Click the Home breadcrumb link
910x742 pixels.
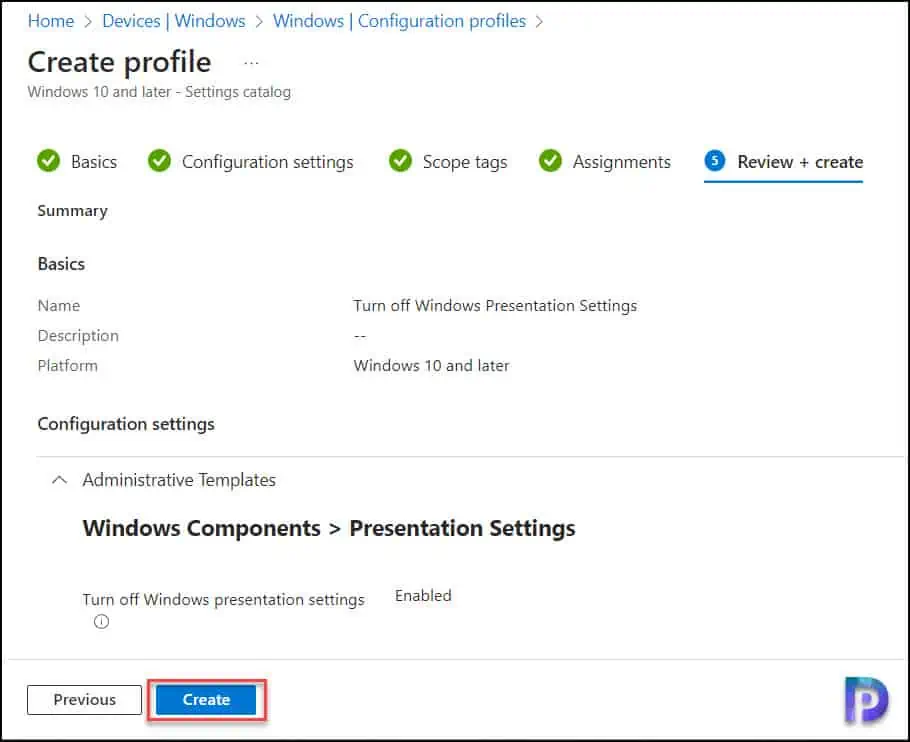[51, 21]
